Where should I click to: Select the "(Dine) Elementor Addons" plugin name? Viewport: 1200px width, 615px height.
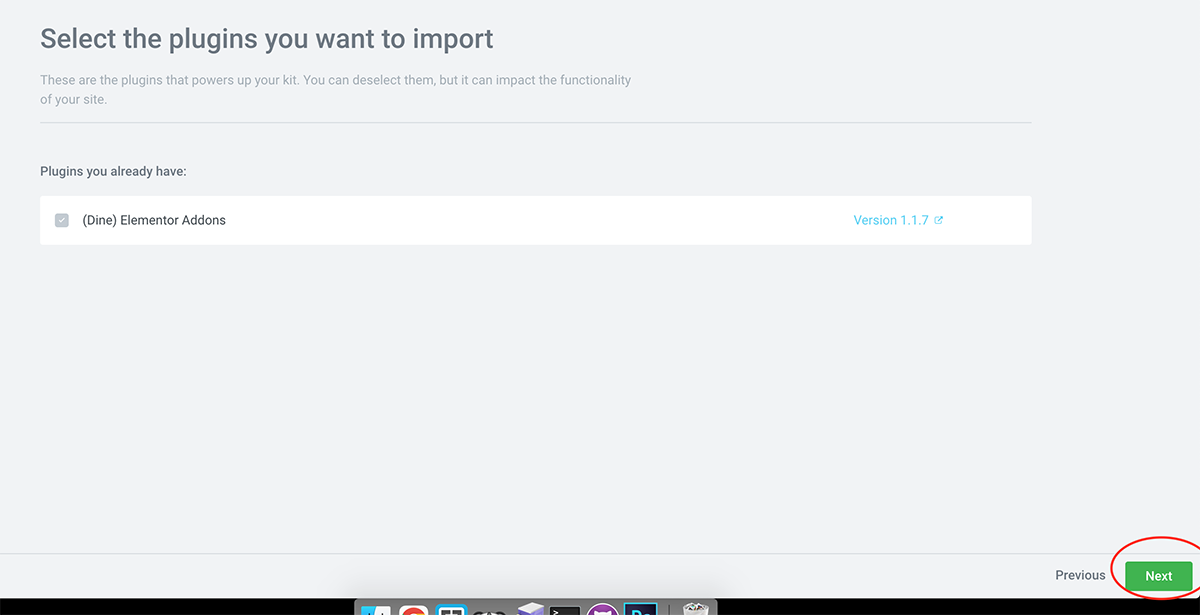pos(154,220)
